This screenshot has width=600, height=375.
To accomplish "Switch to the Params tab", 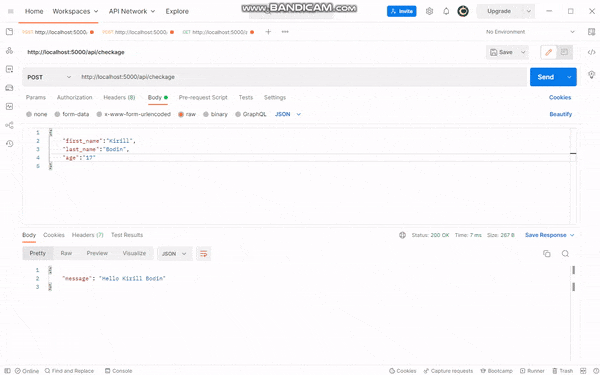I will [x=36, y=98].
